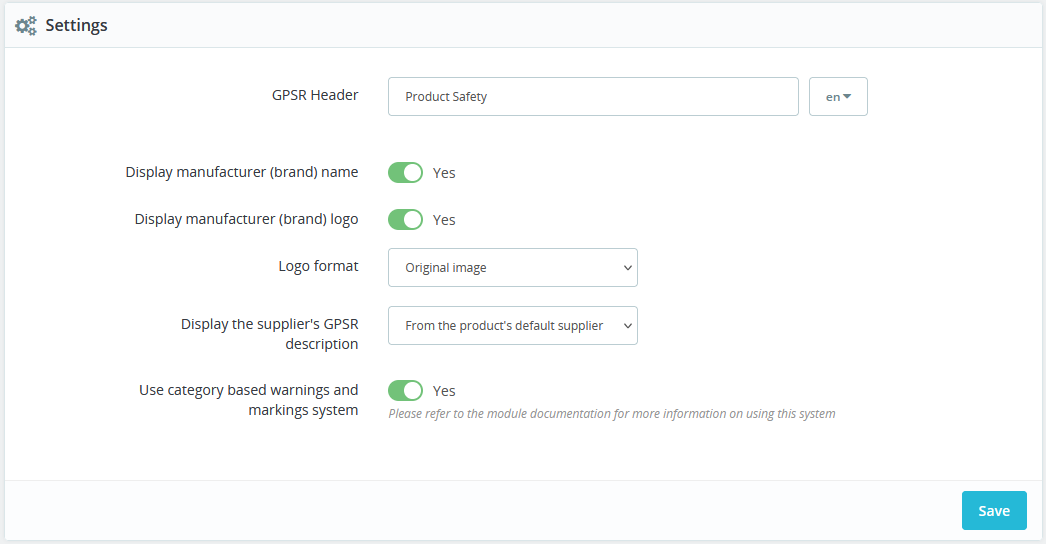The image size is (1046, 544).
Task: Click 'Yes' beside the brand name toggle
Action: coord(444,173)
